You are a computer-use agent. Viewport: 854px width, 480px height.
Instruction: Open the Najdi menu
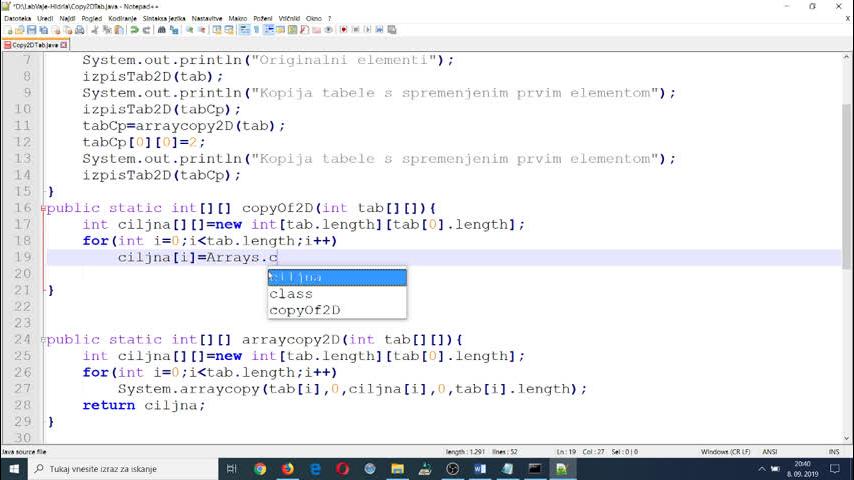[x=67, y=19]
